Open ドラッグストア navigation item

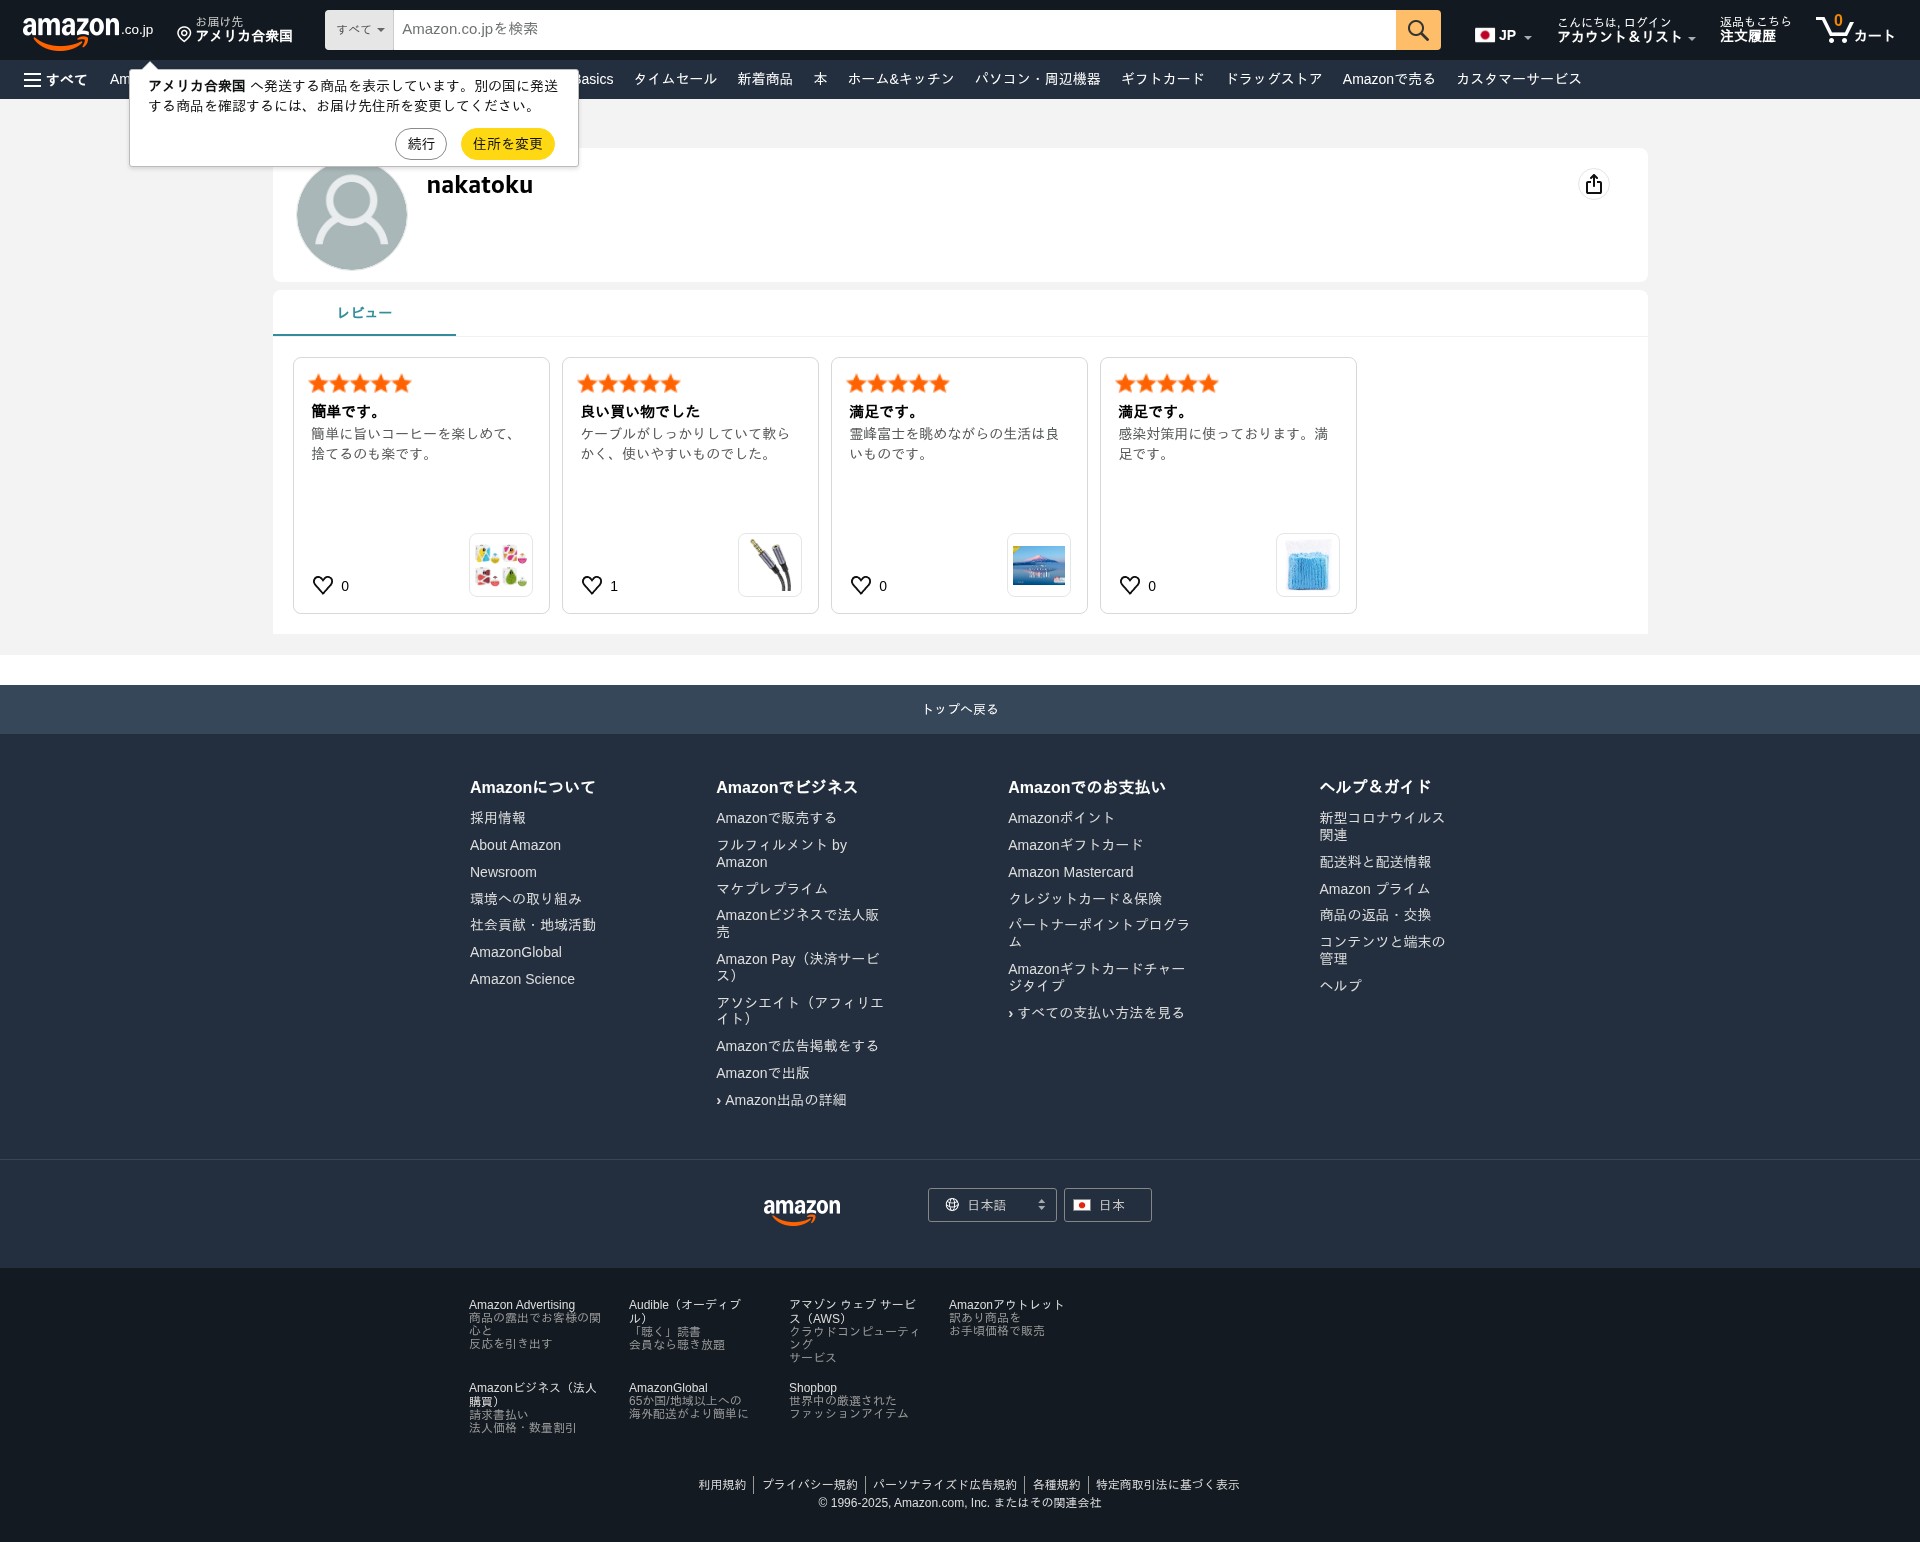1274,79
